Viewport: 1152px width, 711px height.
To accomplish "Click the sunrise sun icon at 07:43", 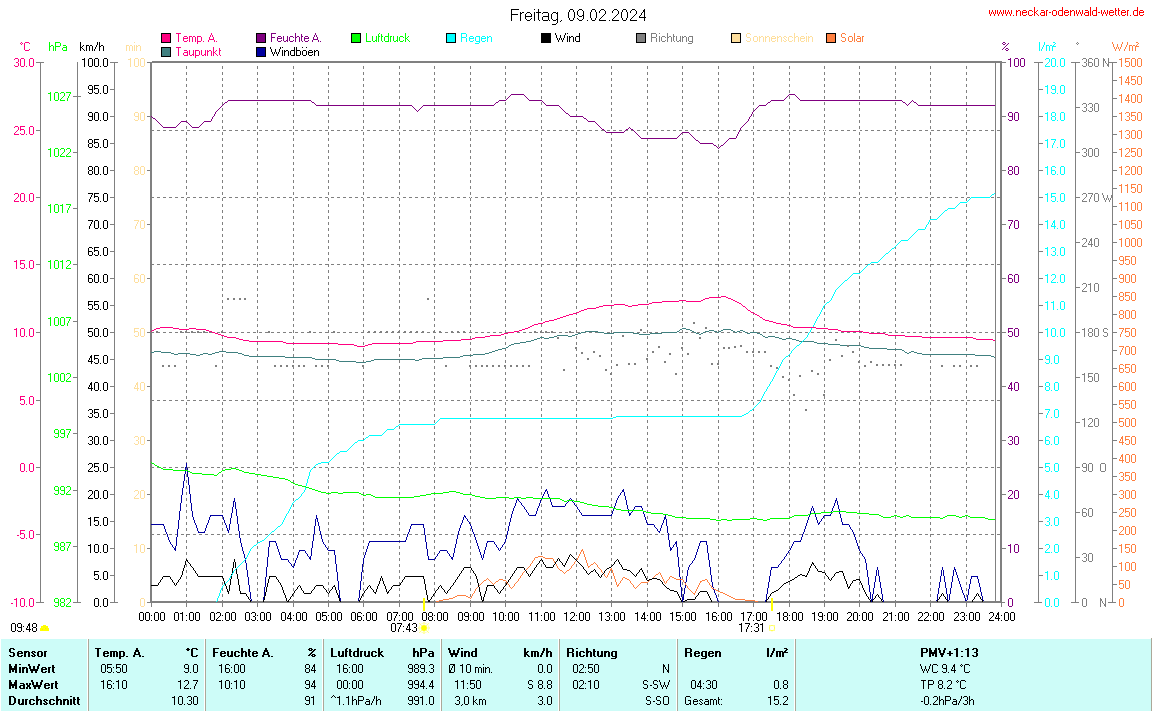I will pyautogui.click(x=425, y=628).
